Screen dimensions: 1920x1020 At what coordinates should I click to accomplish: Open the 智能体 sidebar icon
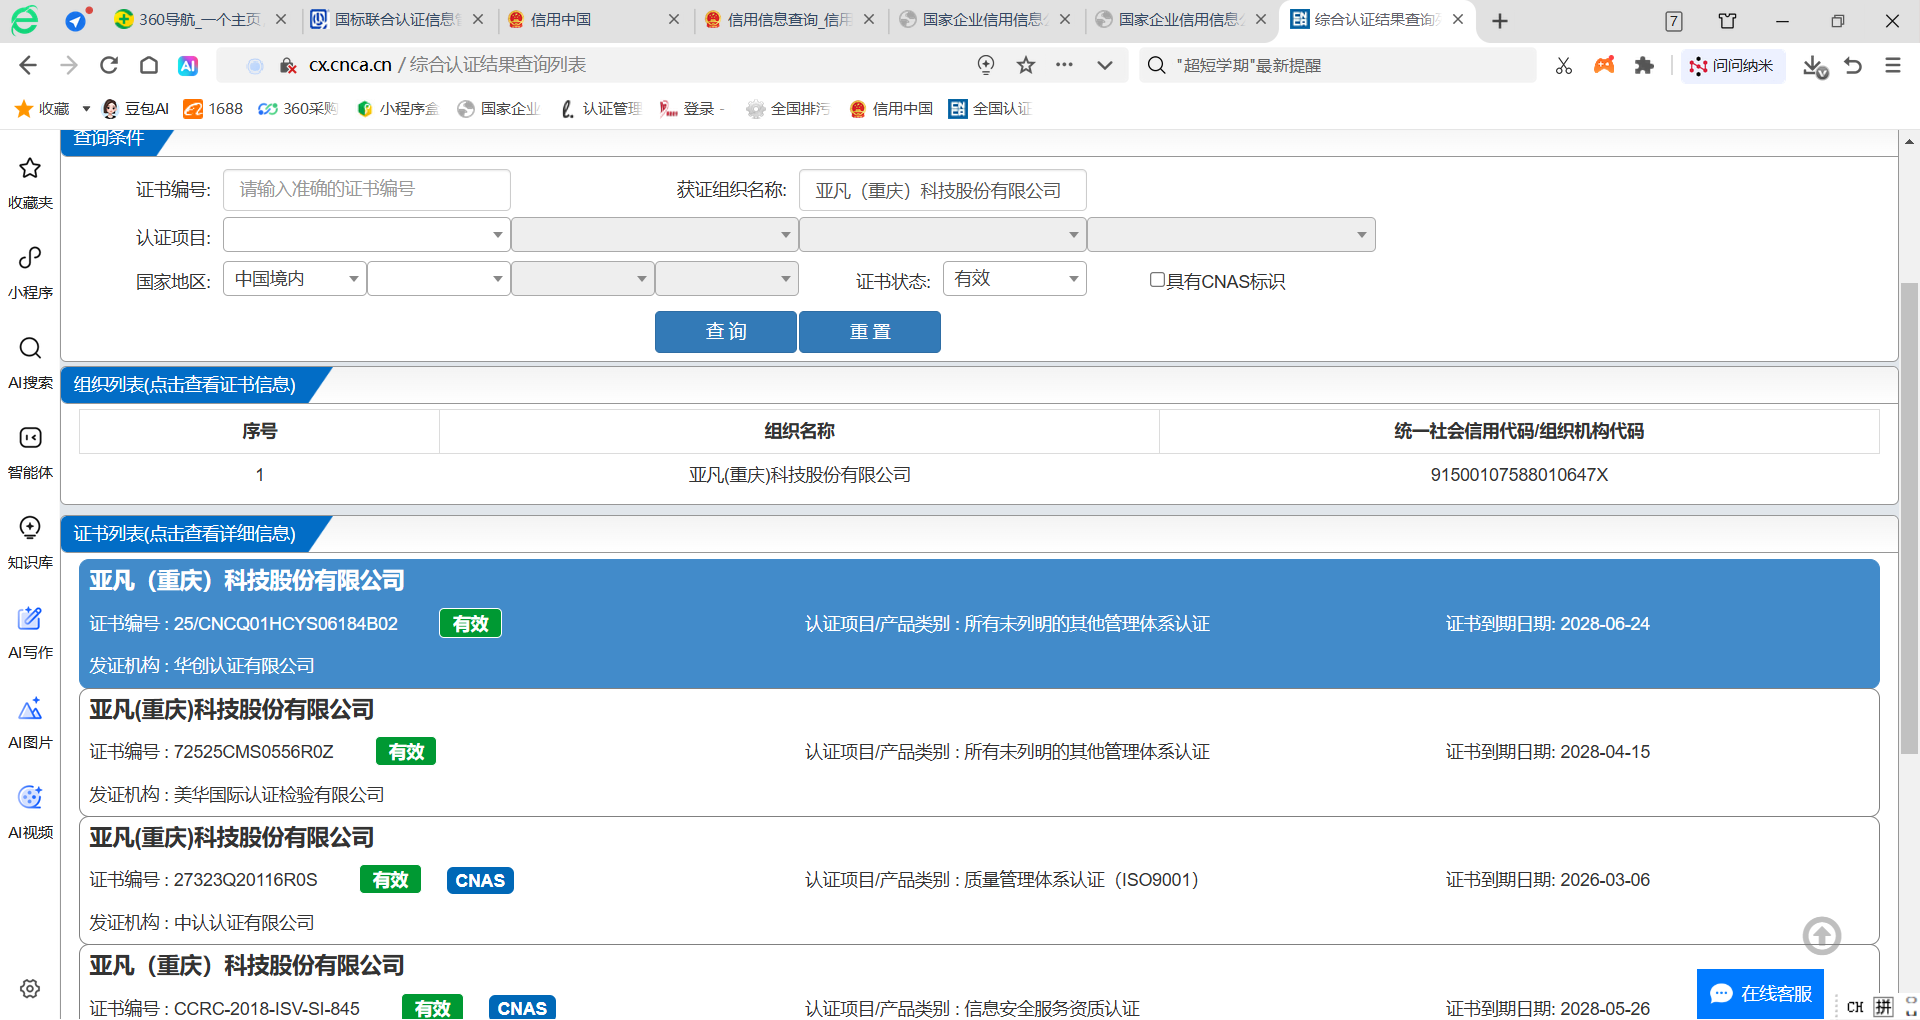[x=30, y=450]
